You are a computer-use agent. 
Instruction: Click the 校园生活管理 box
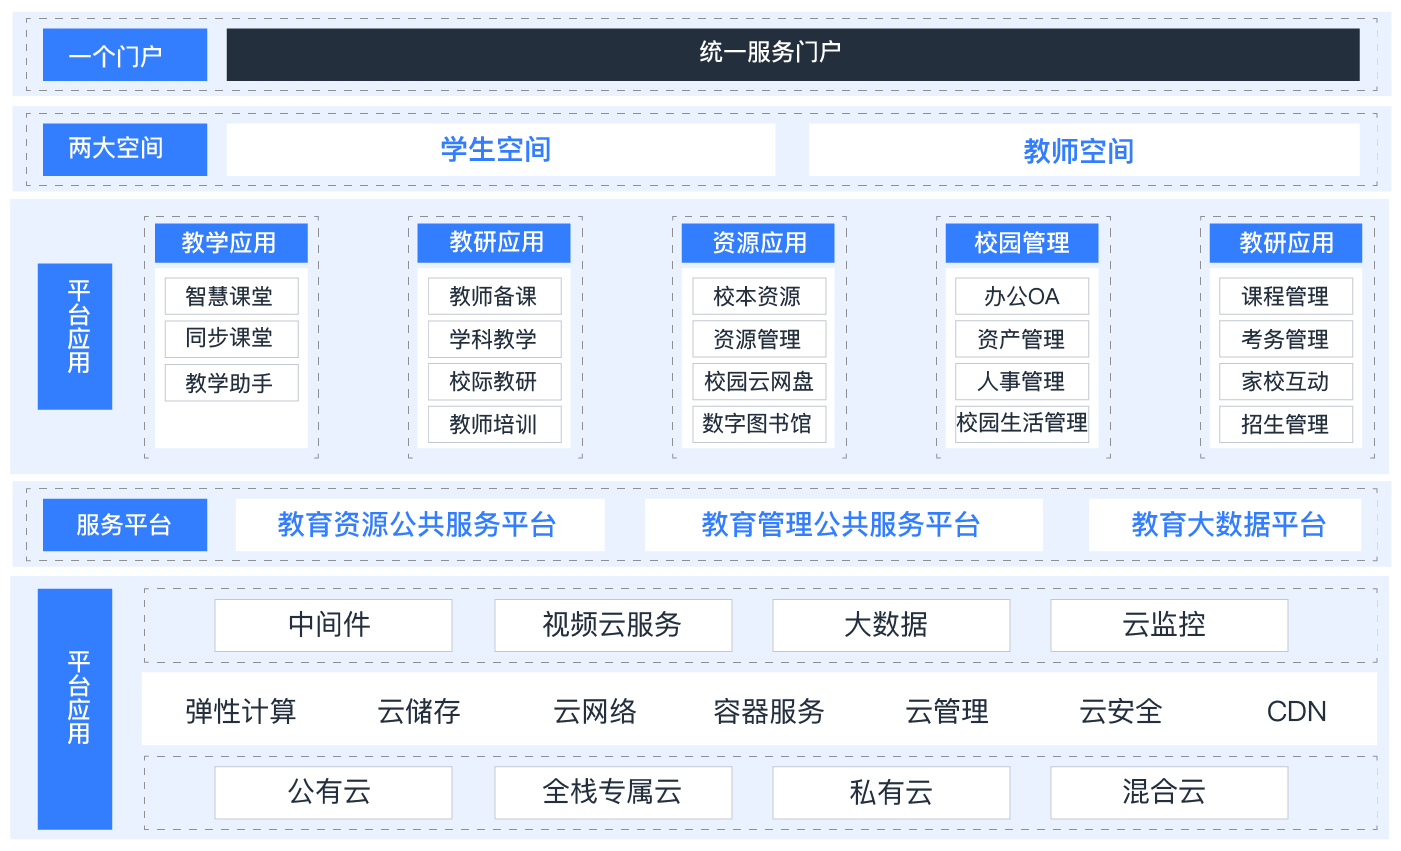click(1022, 424)
